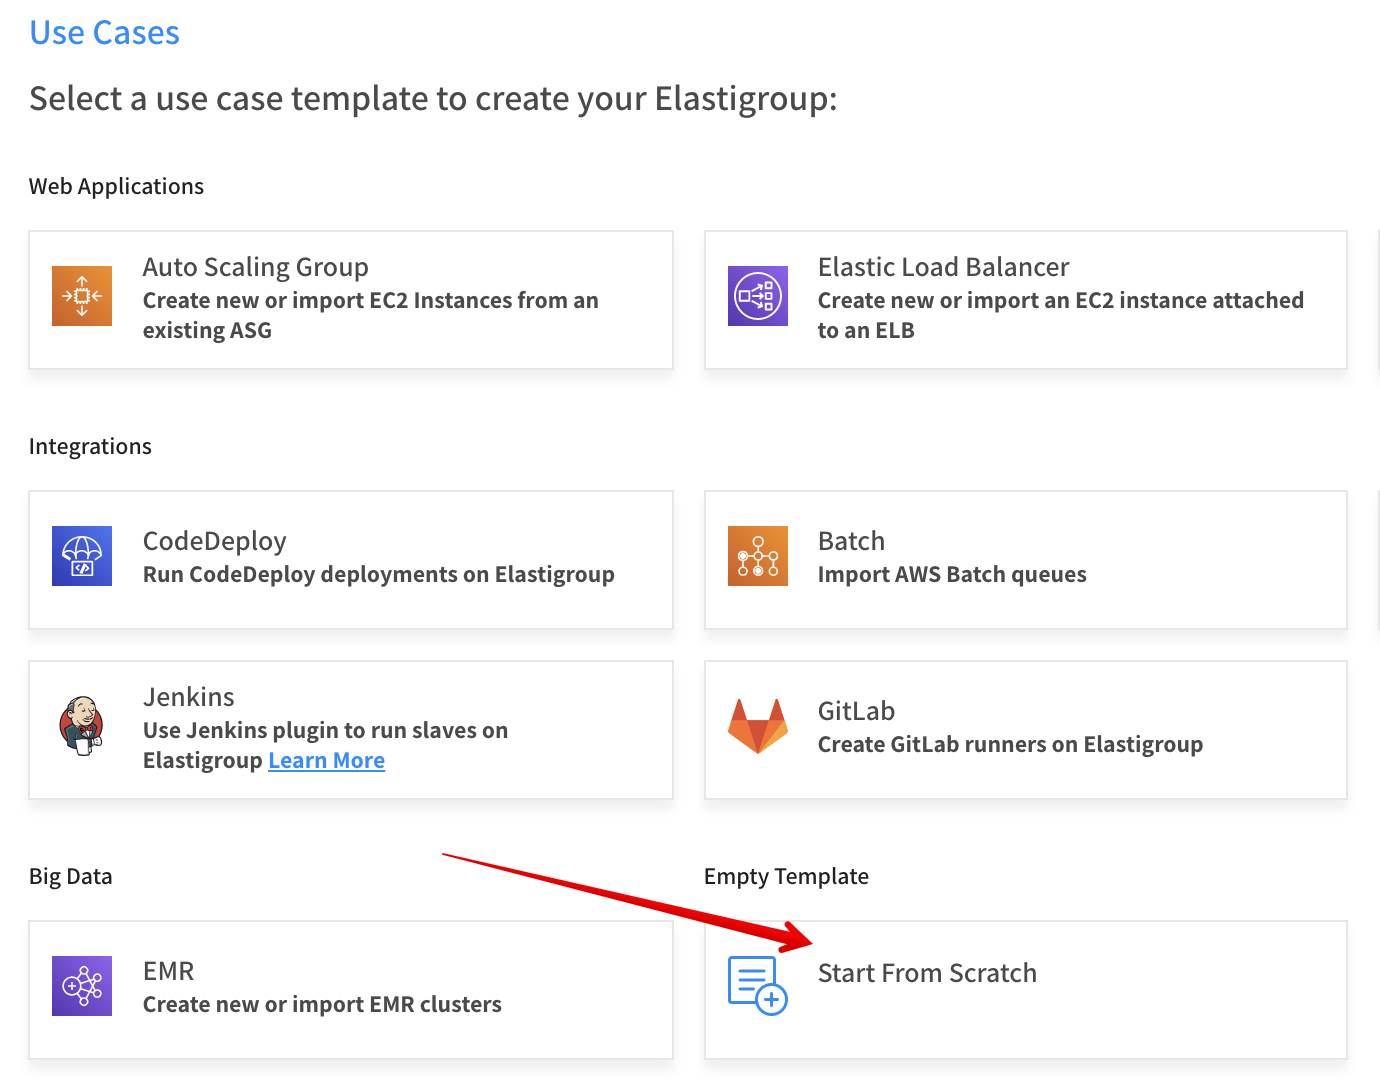Viewport: 1380px width, 1082px height.
Task: Click the "Import AWS Batch queues" description
Action: (951, 575)
